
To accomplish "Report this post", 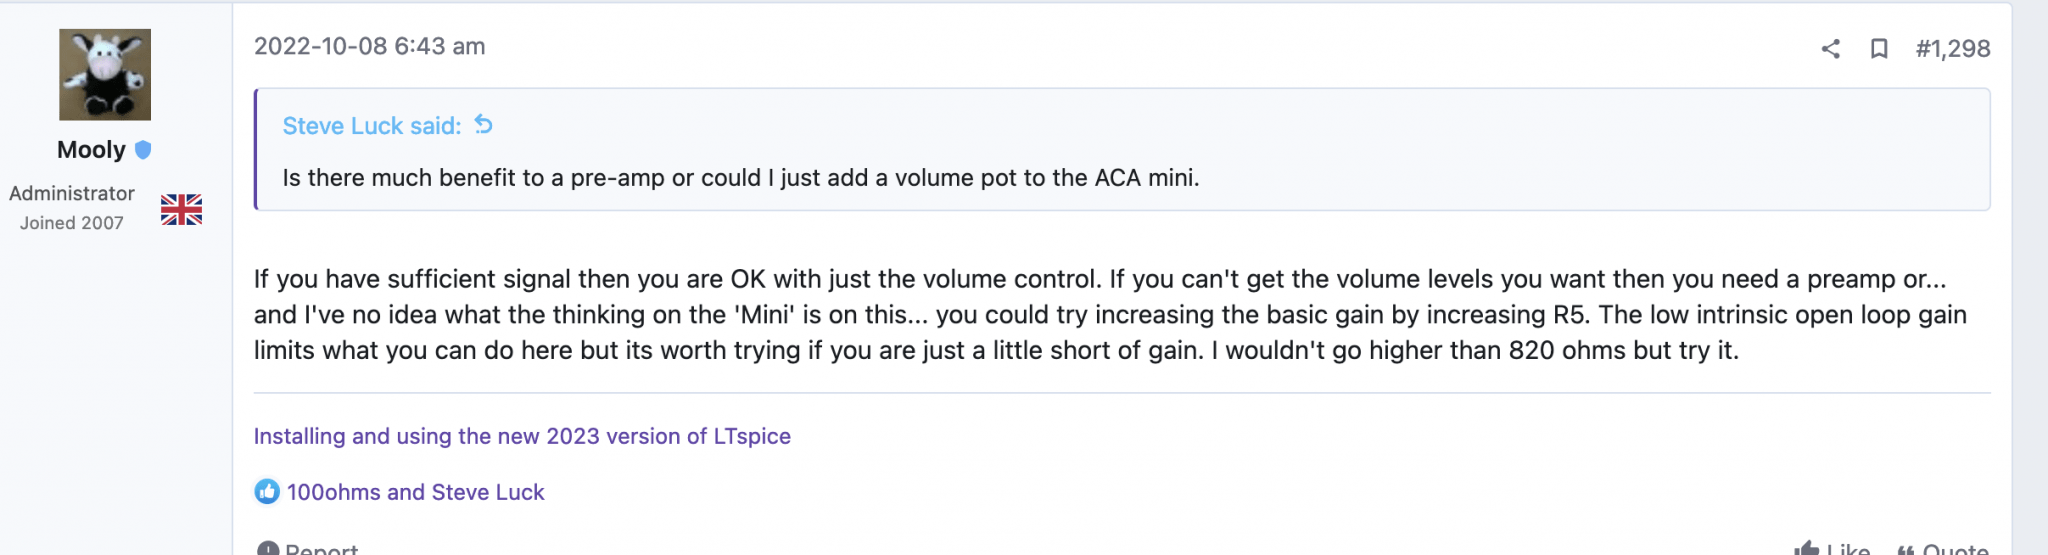I will point(307,548).
